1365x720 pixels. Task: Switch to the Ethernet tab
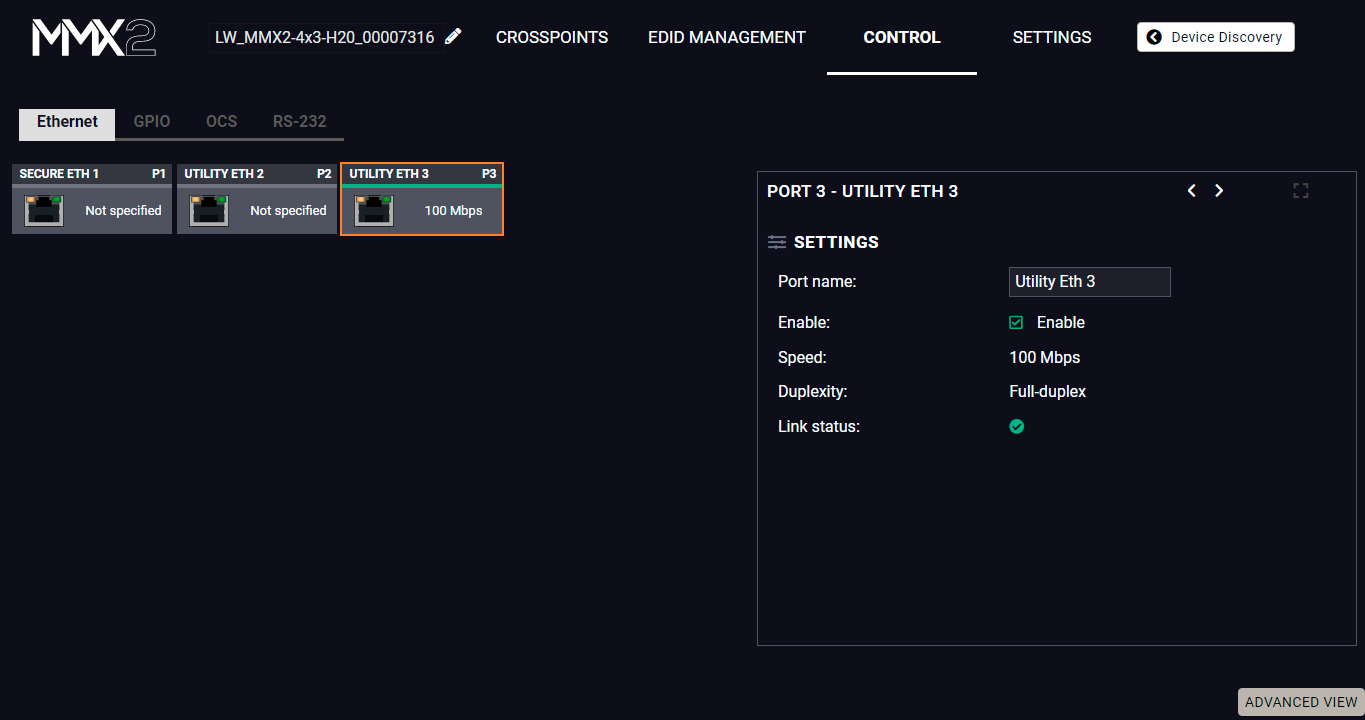67,123
